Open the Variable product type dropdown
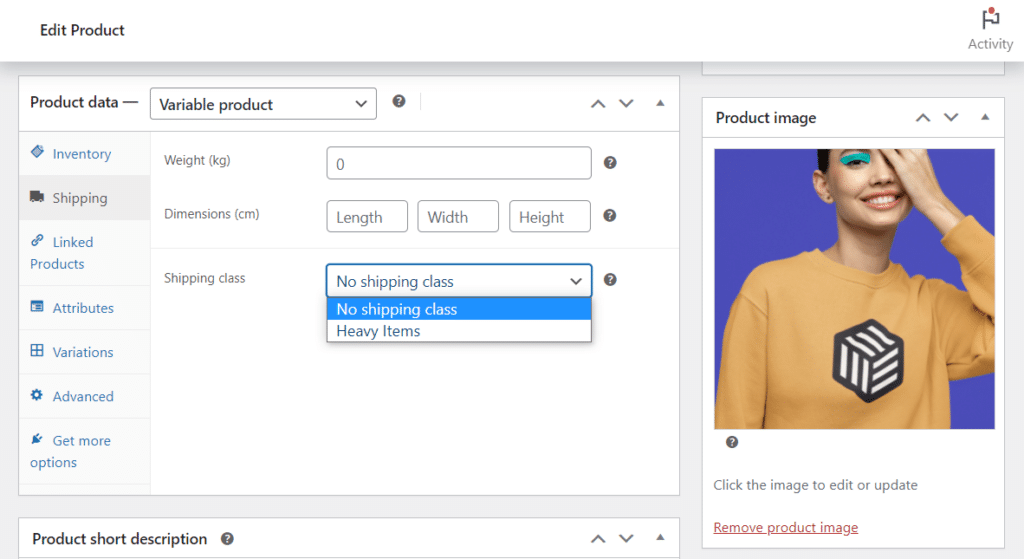1024x559 pixels. coord(263,104)
